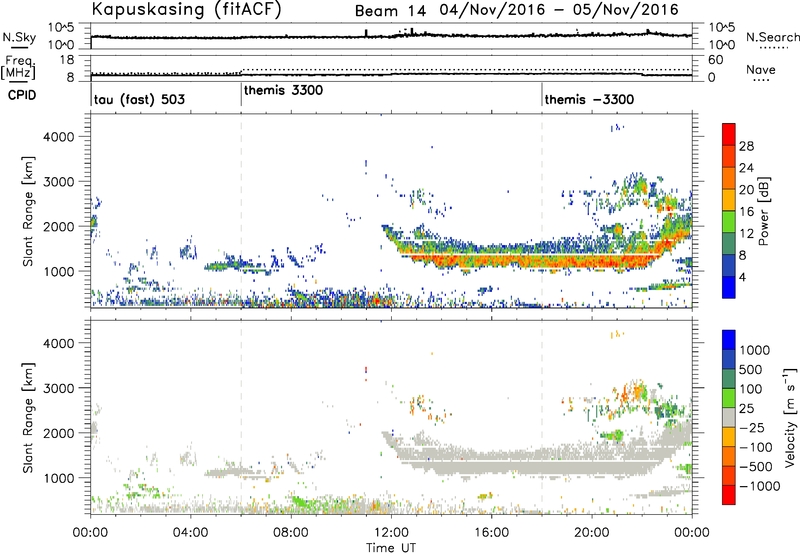Click the velocity colorbar gray middle segment
The image size is (800, 554).
(729, 417)
